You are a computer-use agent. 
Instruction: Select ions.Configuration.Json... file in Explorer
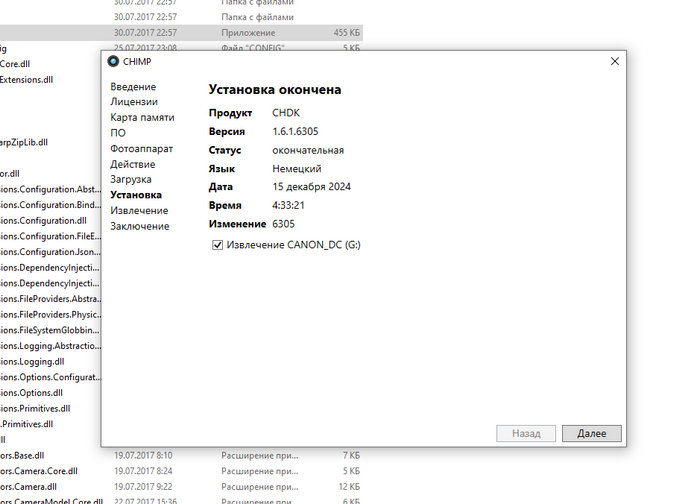[x=50, y=252]
